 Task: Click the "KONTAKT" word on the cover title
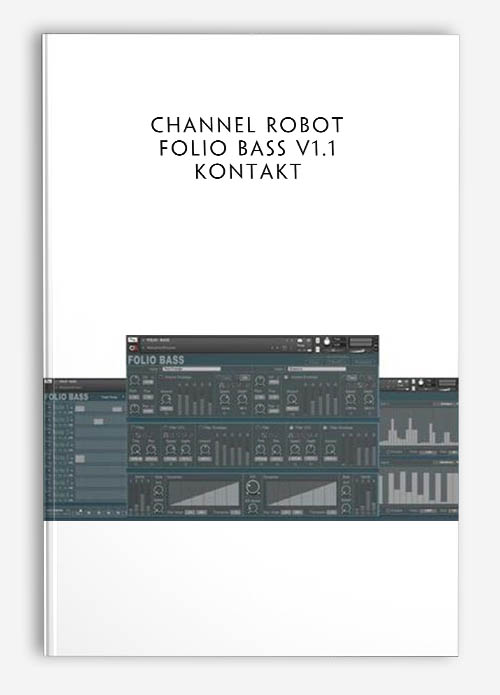pyautogui.click(x=248, y=172)
